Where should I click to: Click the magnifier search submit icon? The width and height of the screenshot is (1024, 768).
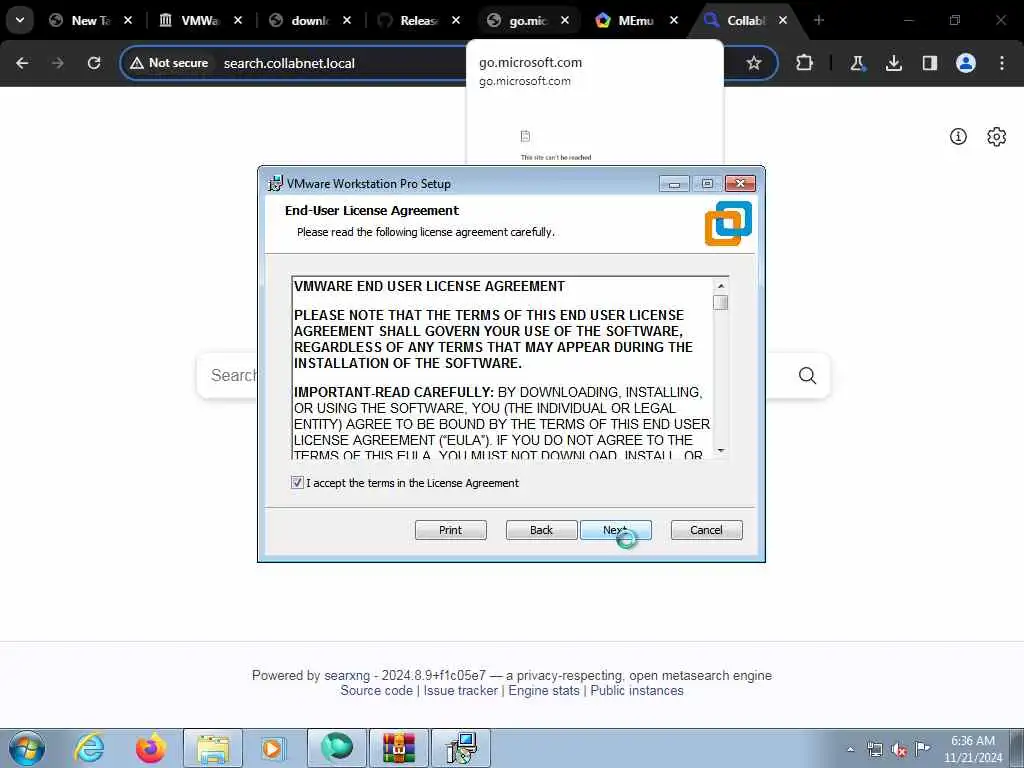tap(807, 376)
